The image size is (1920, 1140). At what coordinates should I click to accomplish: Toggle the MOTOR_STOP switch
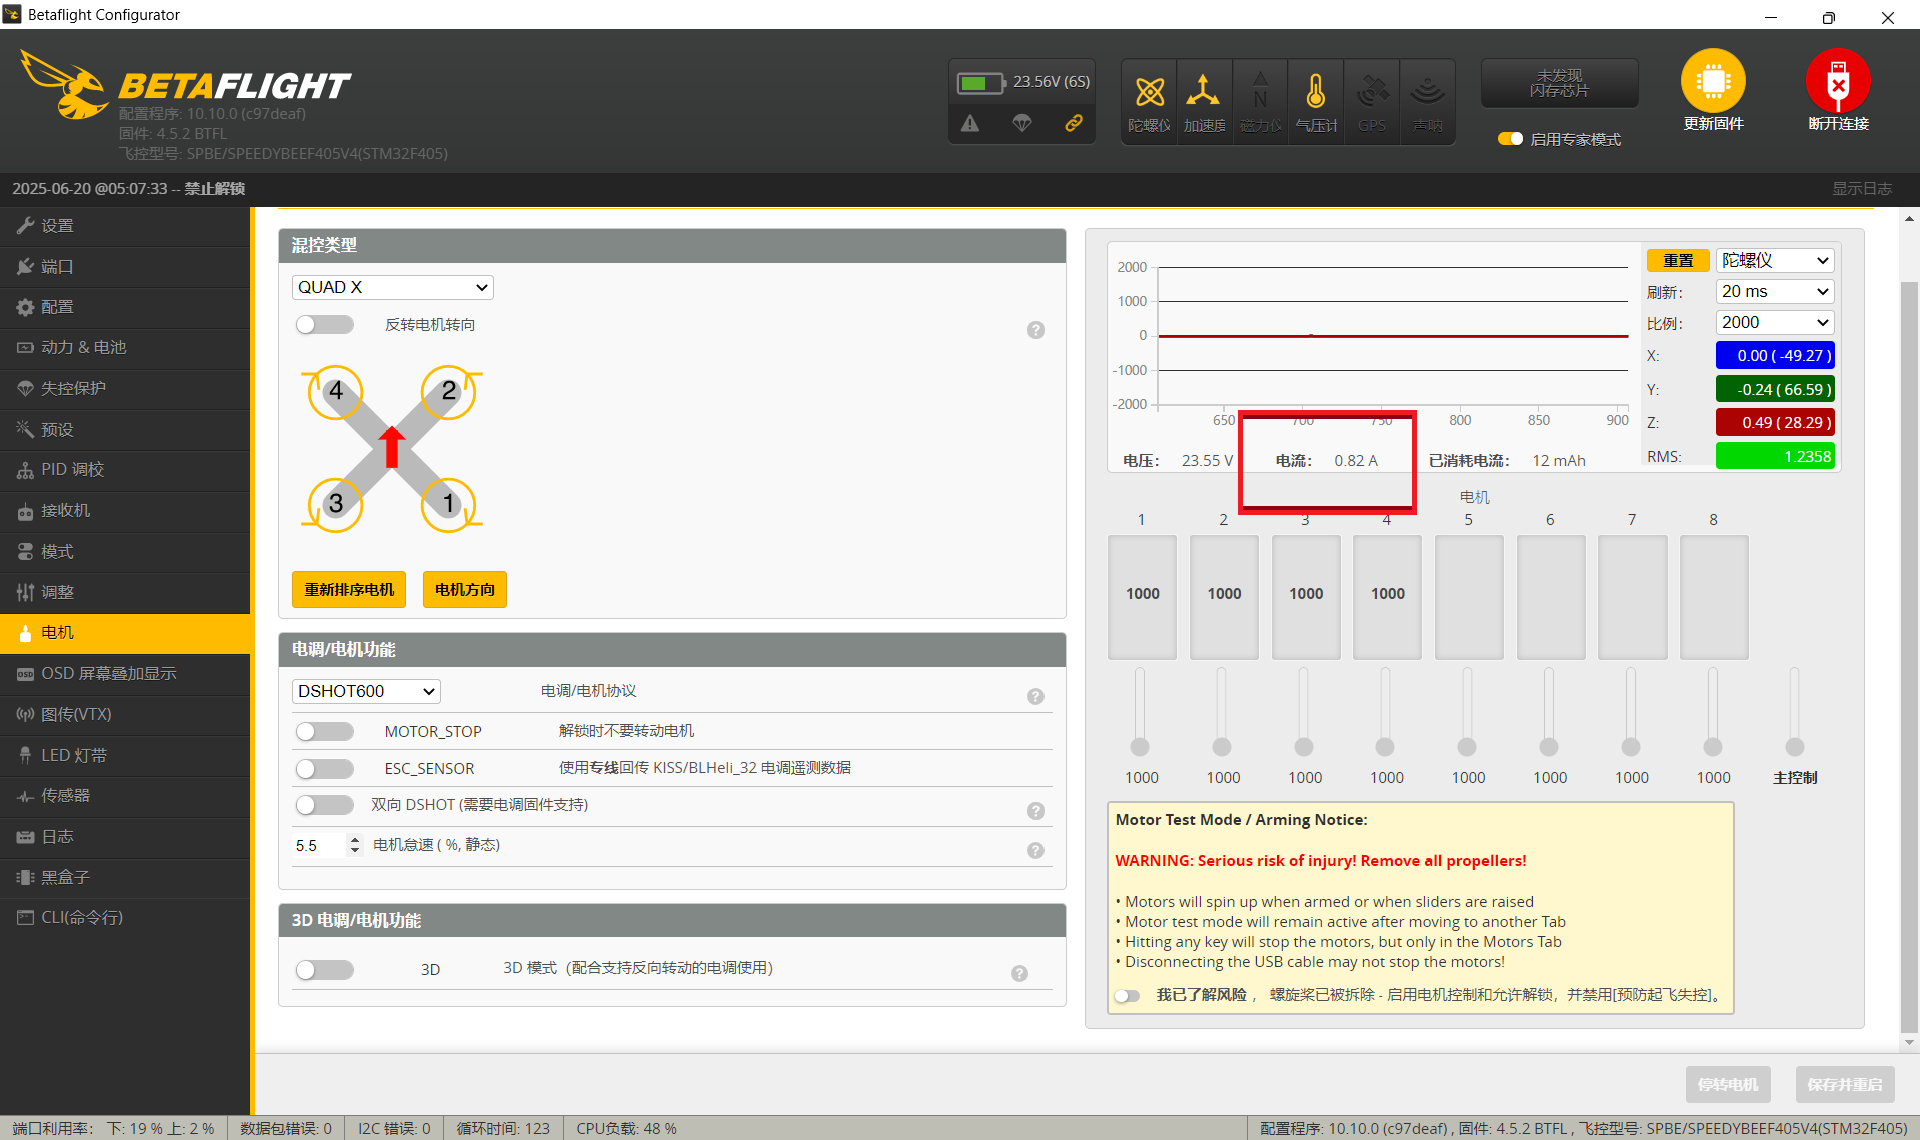pos(325,731)
